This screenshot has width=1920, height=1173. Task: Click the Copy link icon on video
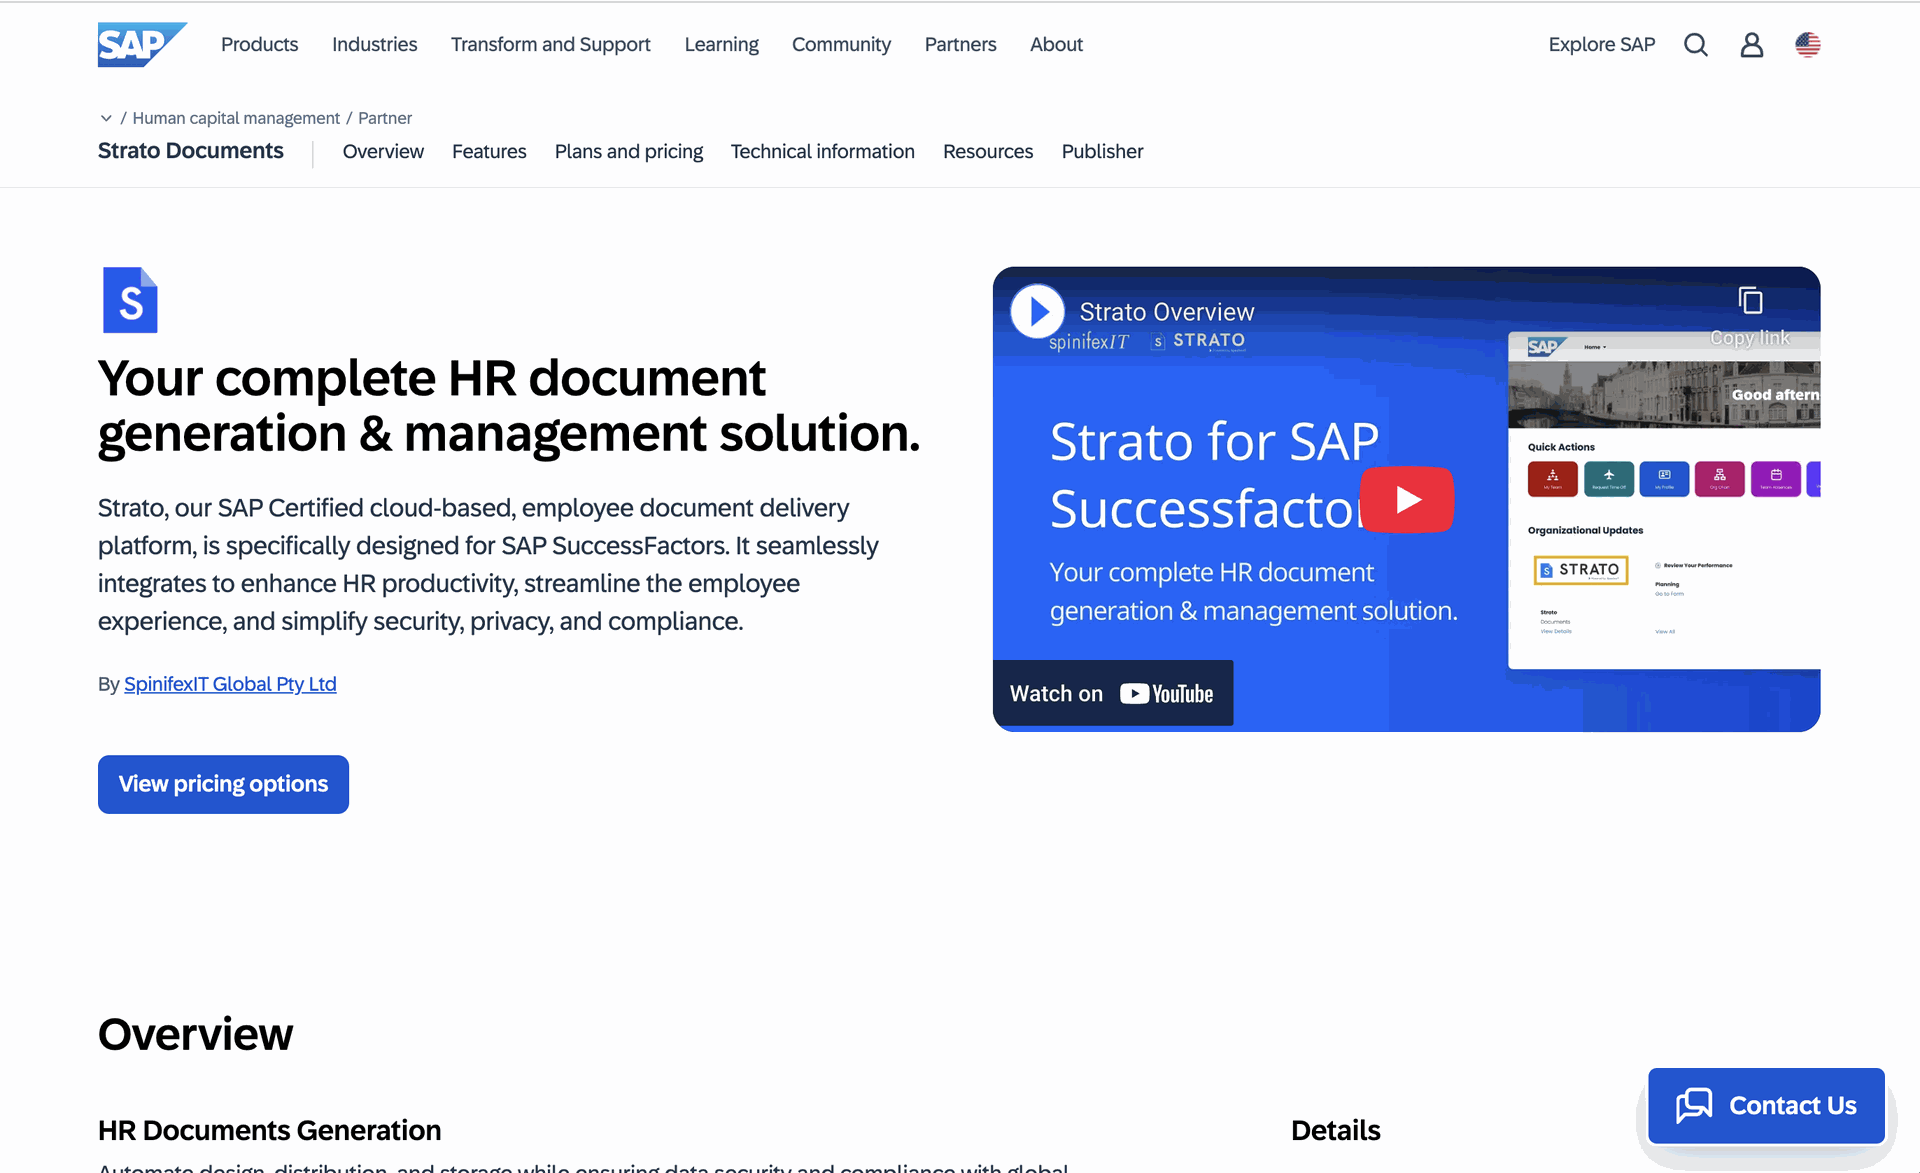[1750, 301]
